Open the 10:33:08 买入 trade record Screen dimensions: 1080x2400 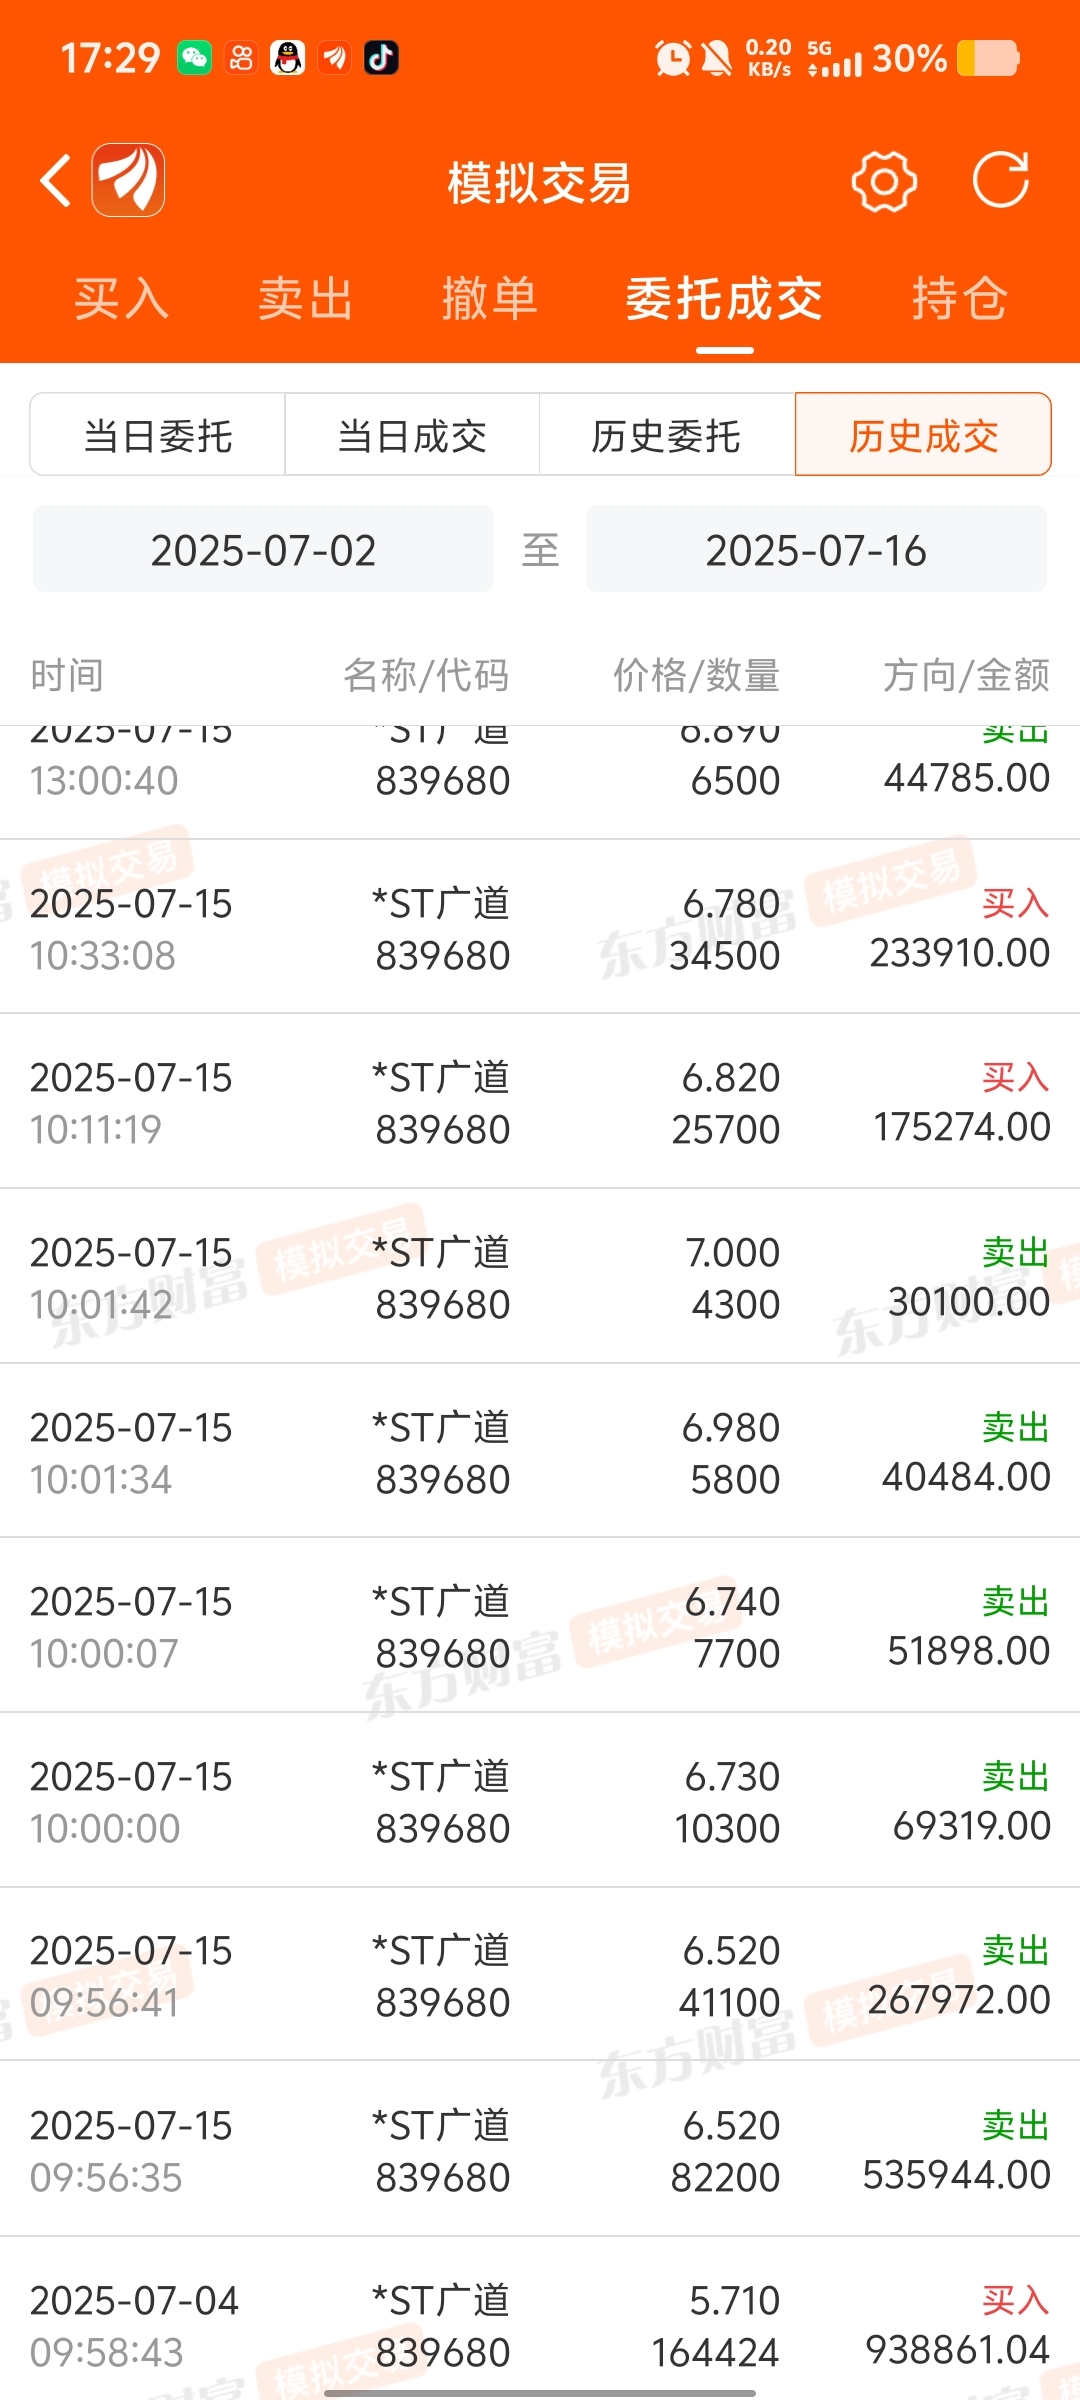(x=540, y=928)
